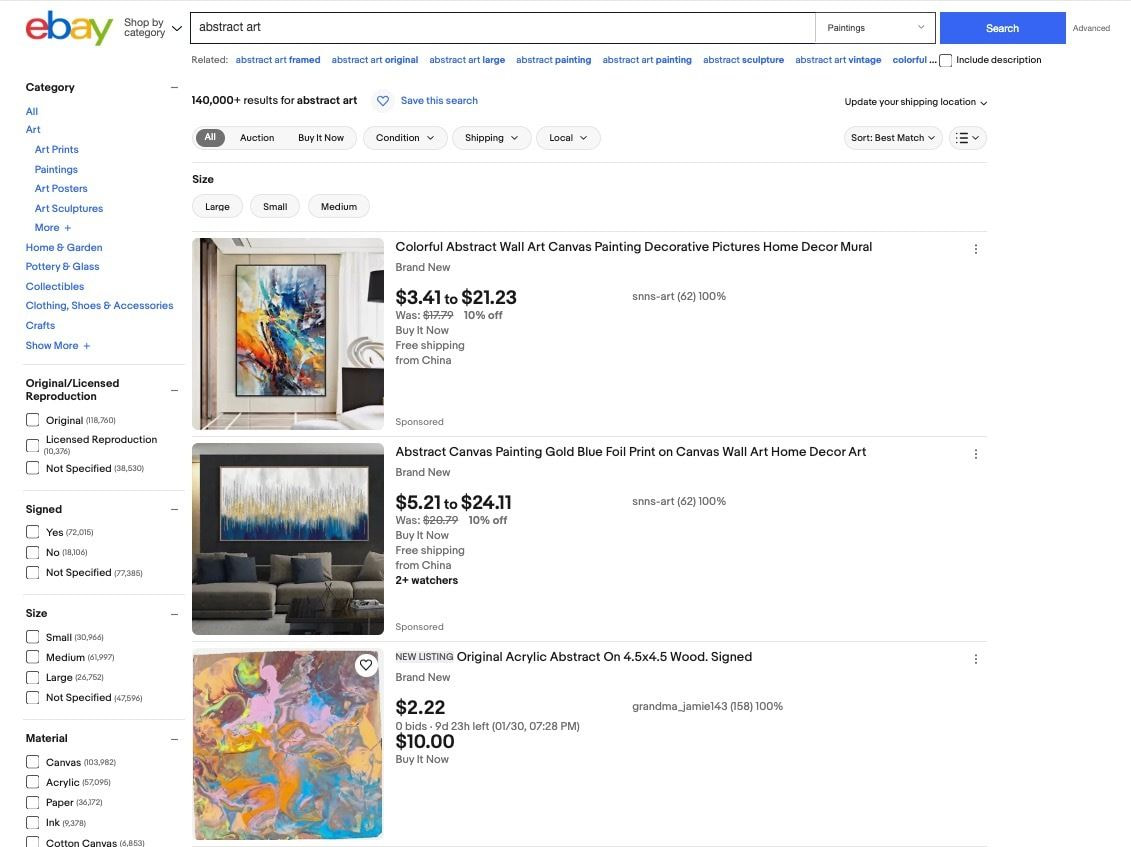Switch to the Auction tab
The height and width of the screenshot is (847, 1131).
(257, 138)
